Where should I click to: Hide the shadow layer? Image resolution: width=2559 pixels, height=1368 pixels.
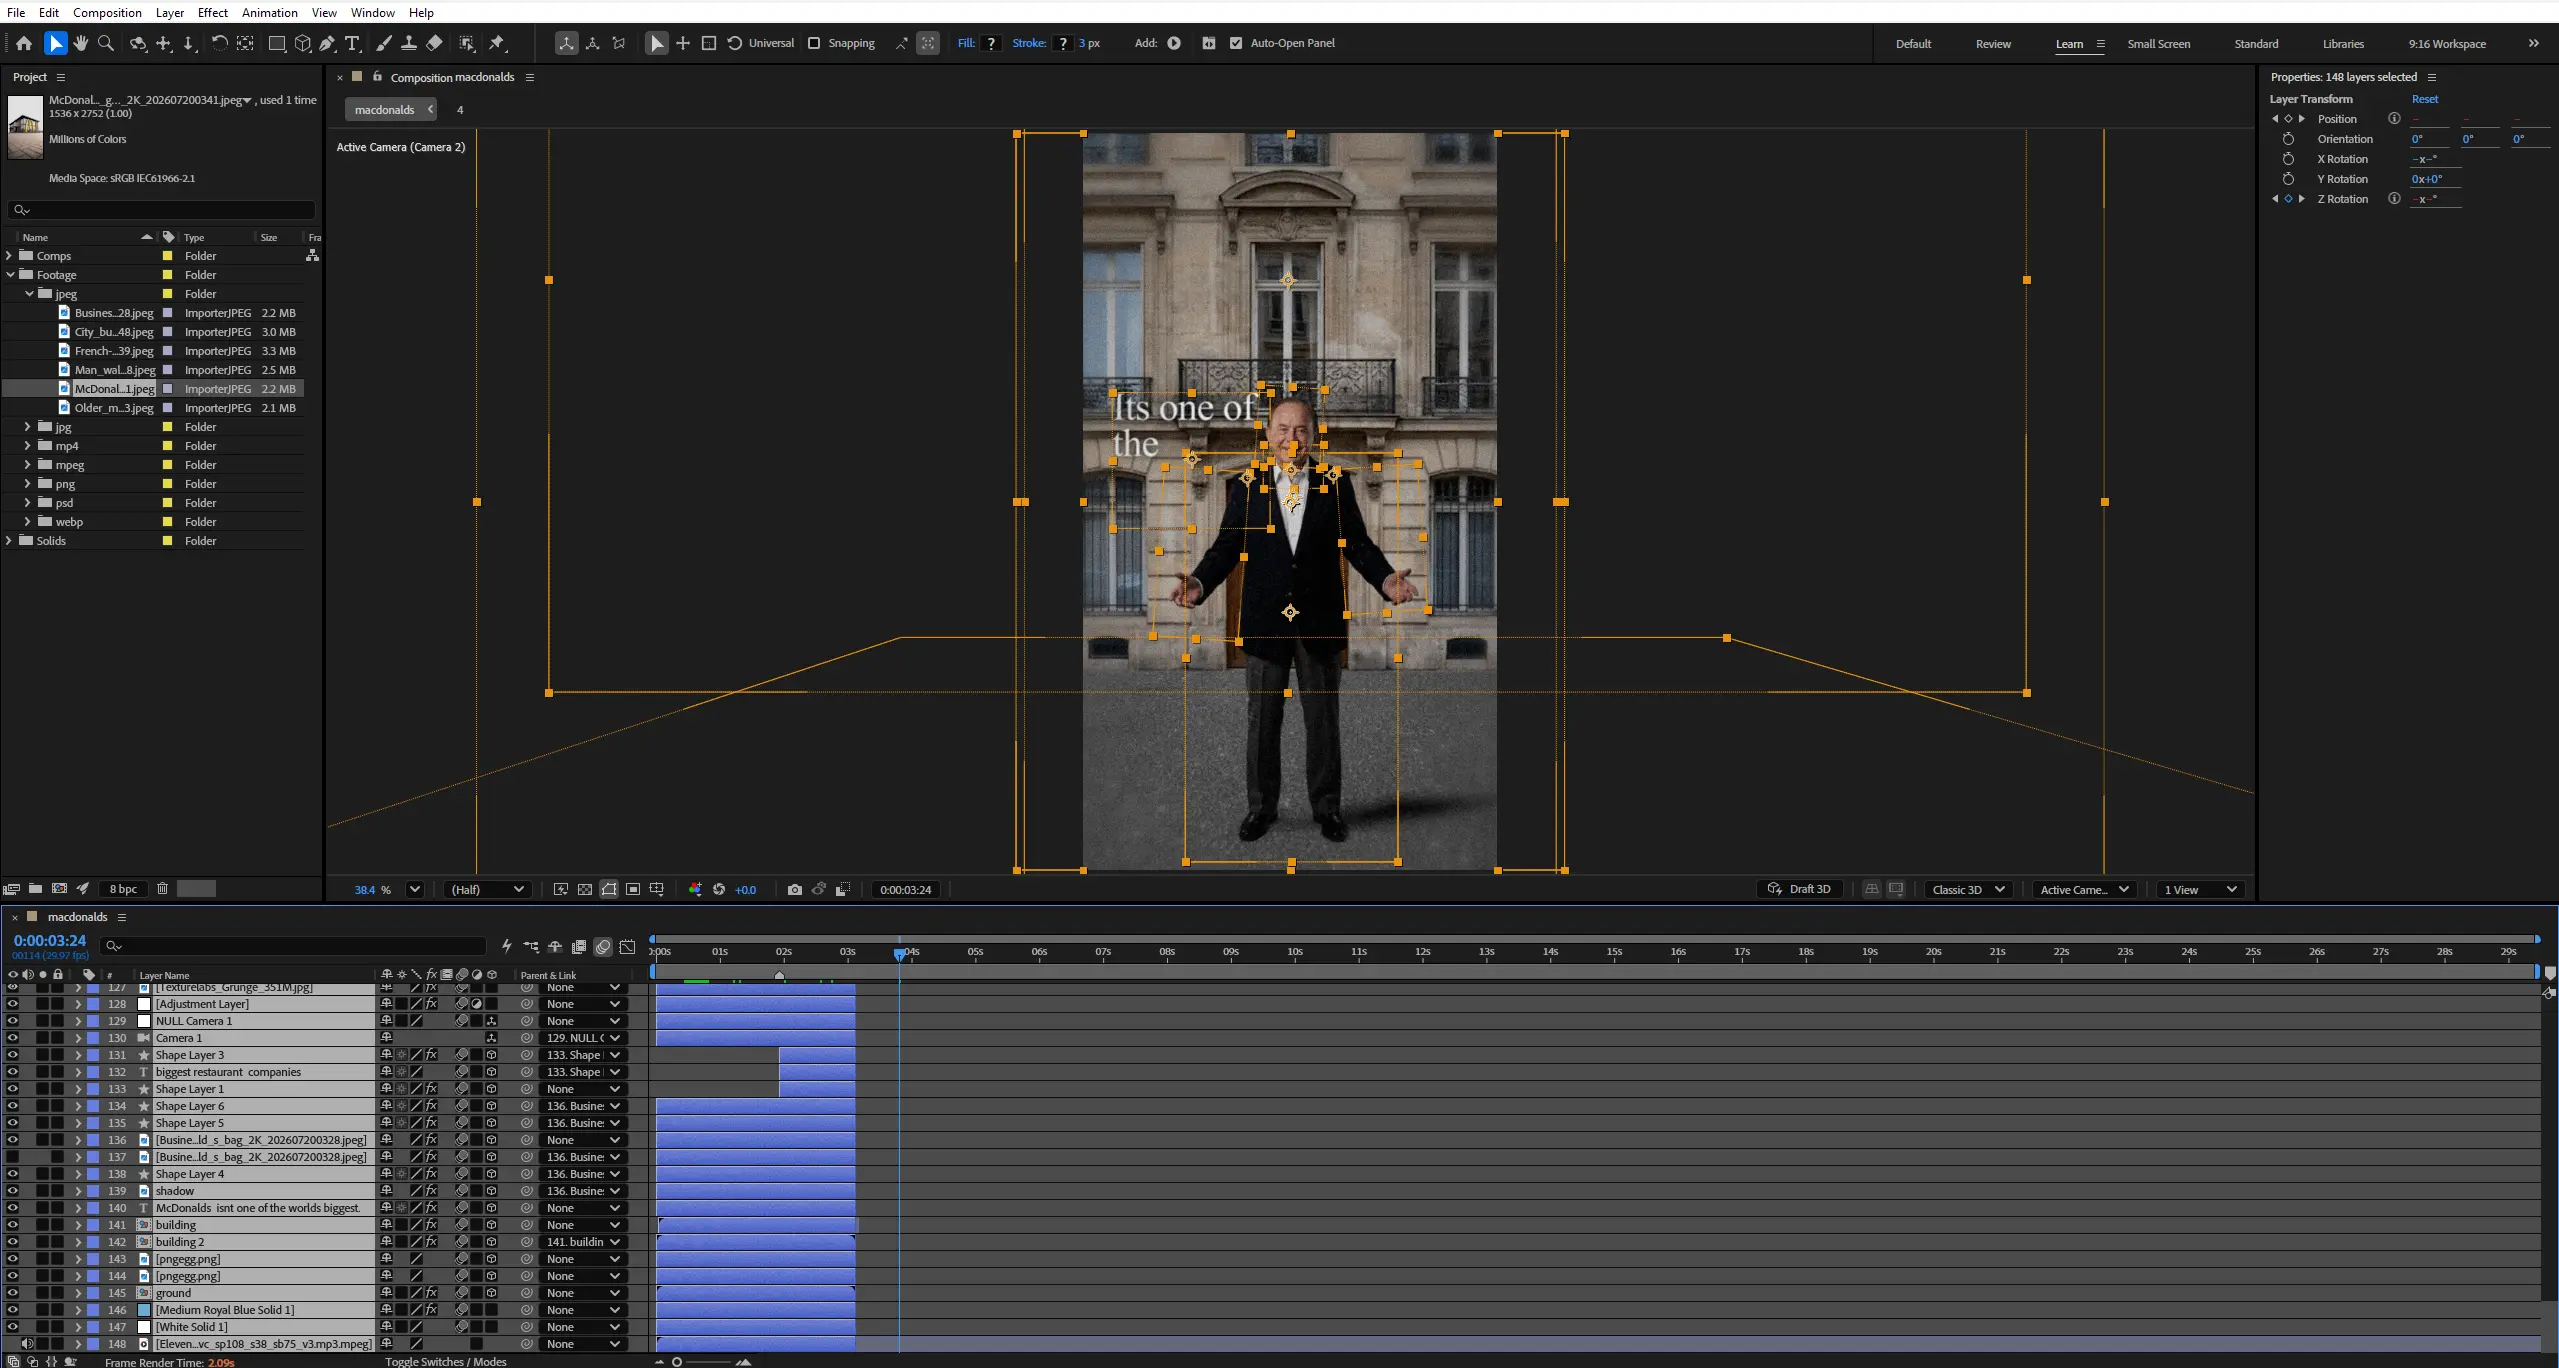[12, 1191]
